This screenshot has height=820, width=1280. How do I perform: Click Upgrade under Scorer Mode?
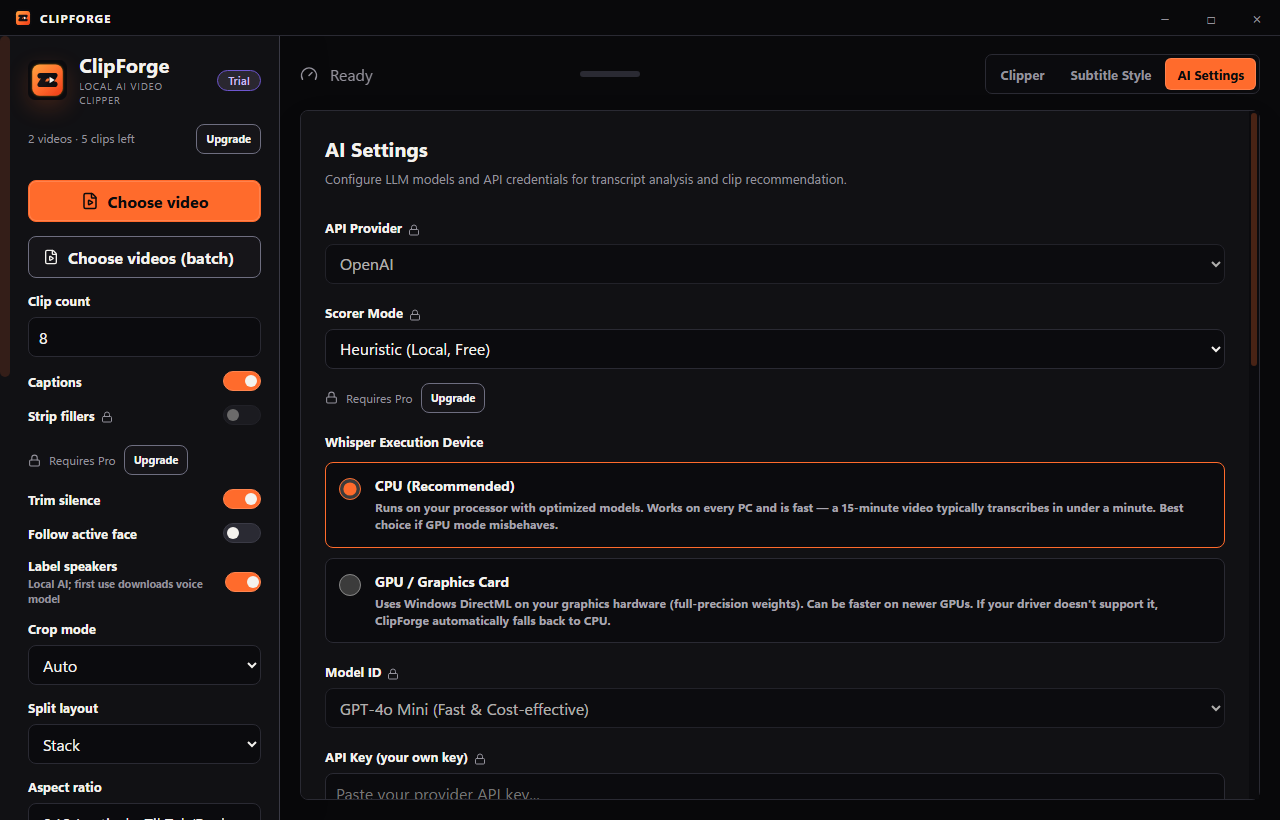[x=453, y=398]
